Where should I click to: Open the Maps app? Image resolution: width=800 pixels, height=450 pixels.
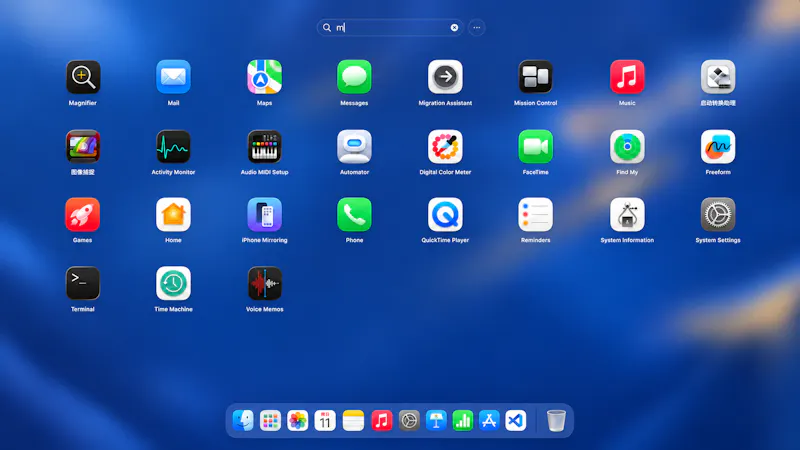[264, 77]
